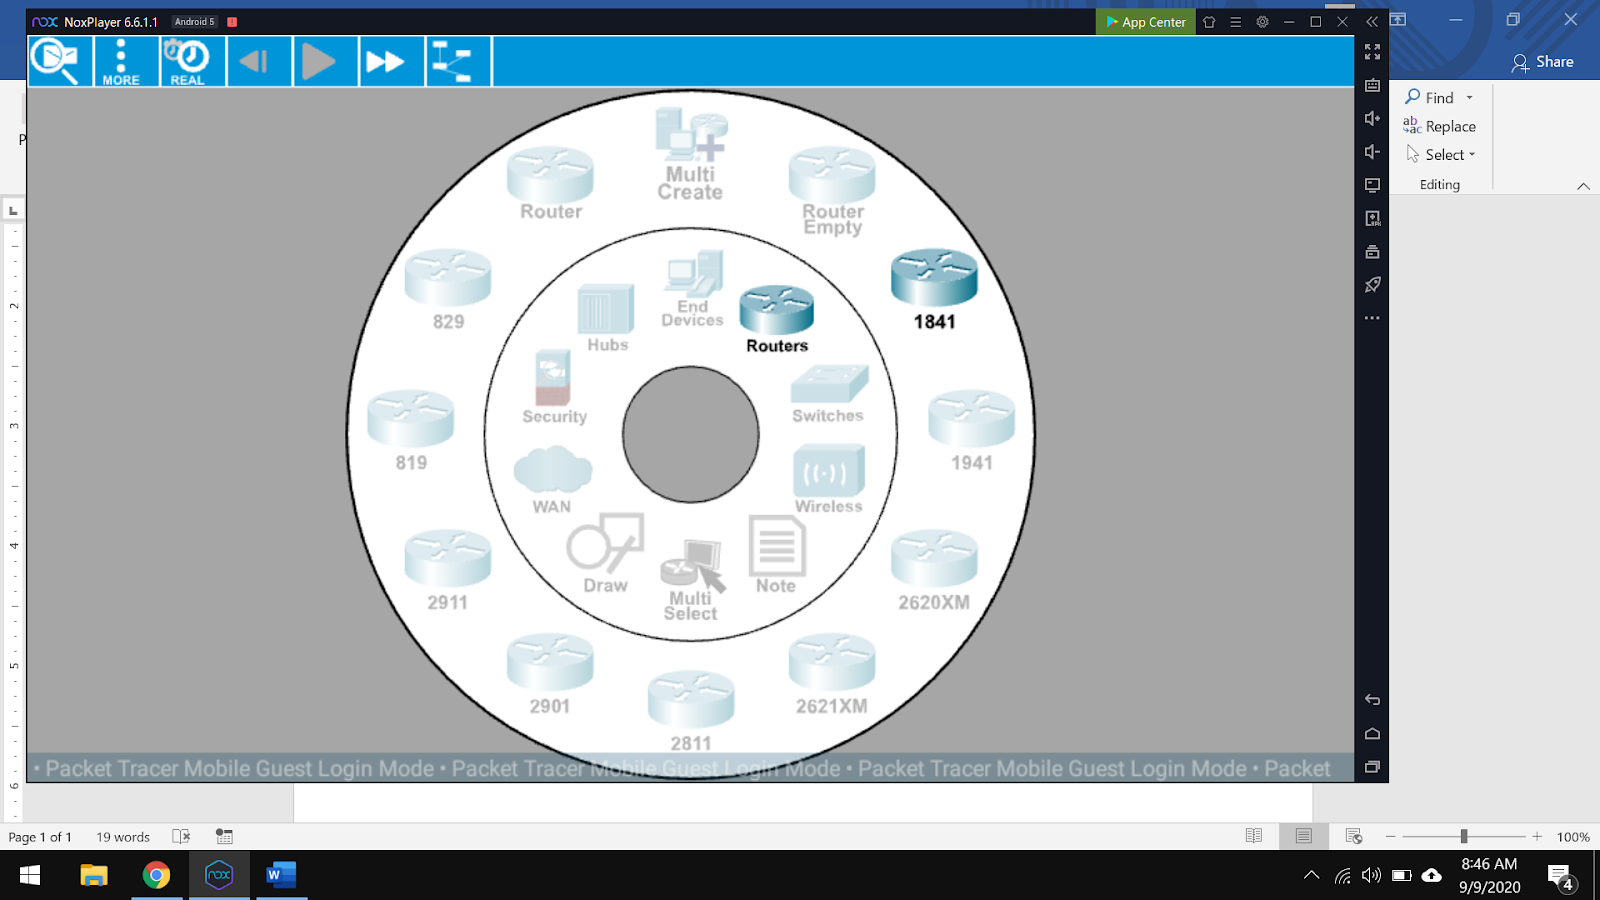This screenshot has width=1600, height=900.
Task: Open Android recent apps in Nox
Action: [1372, 767]
